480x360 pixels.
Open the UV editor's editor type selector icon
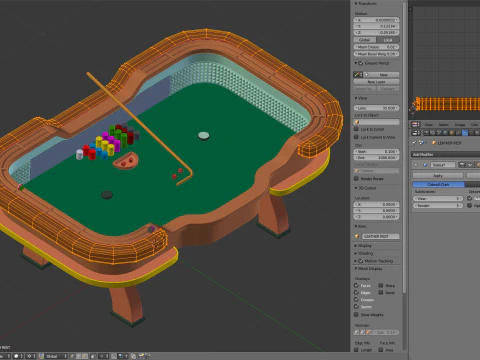pyautogui.click(x=416, y=125)
